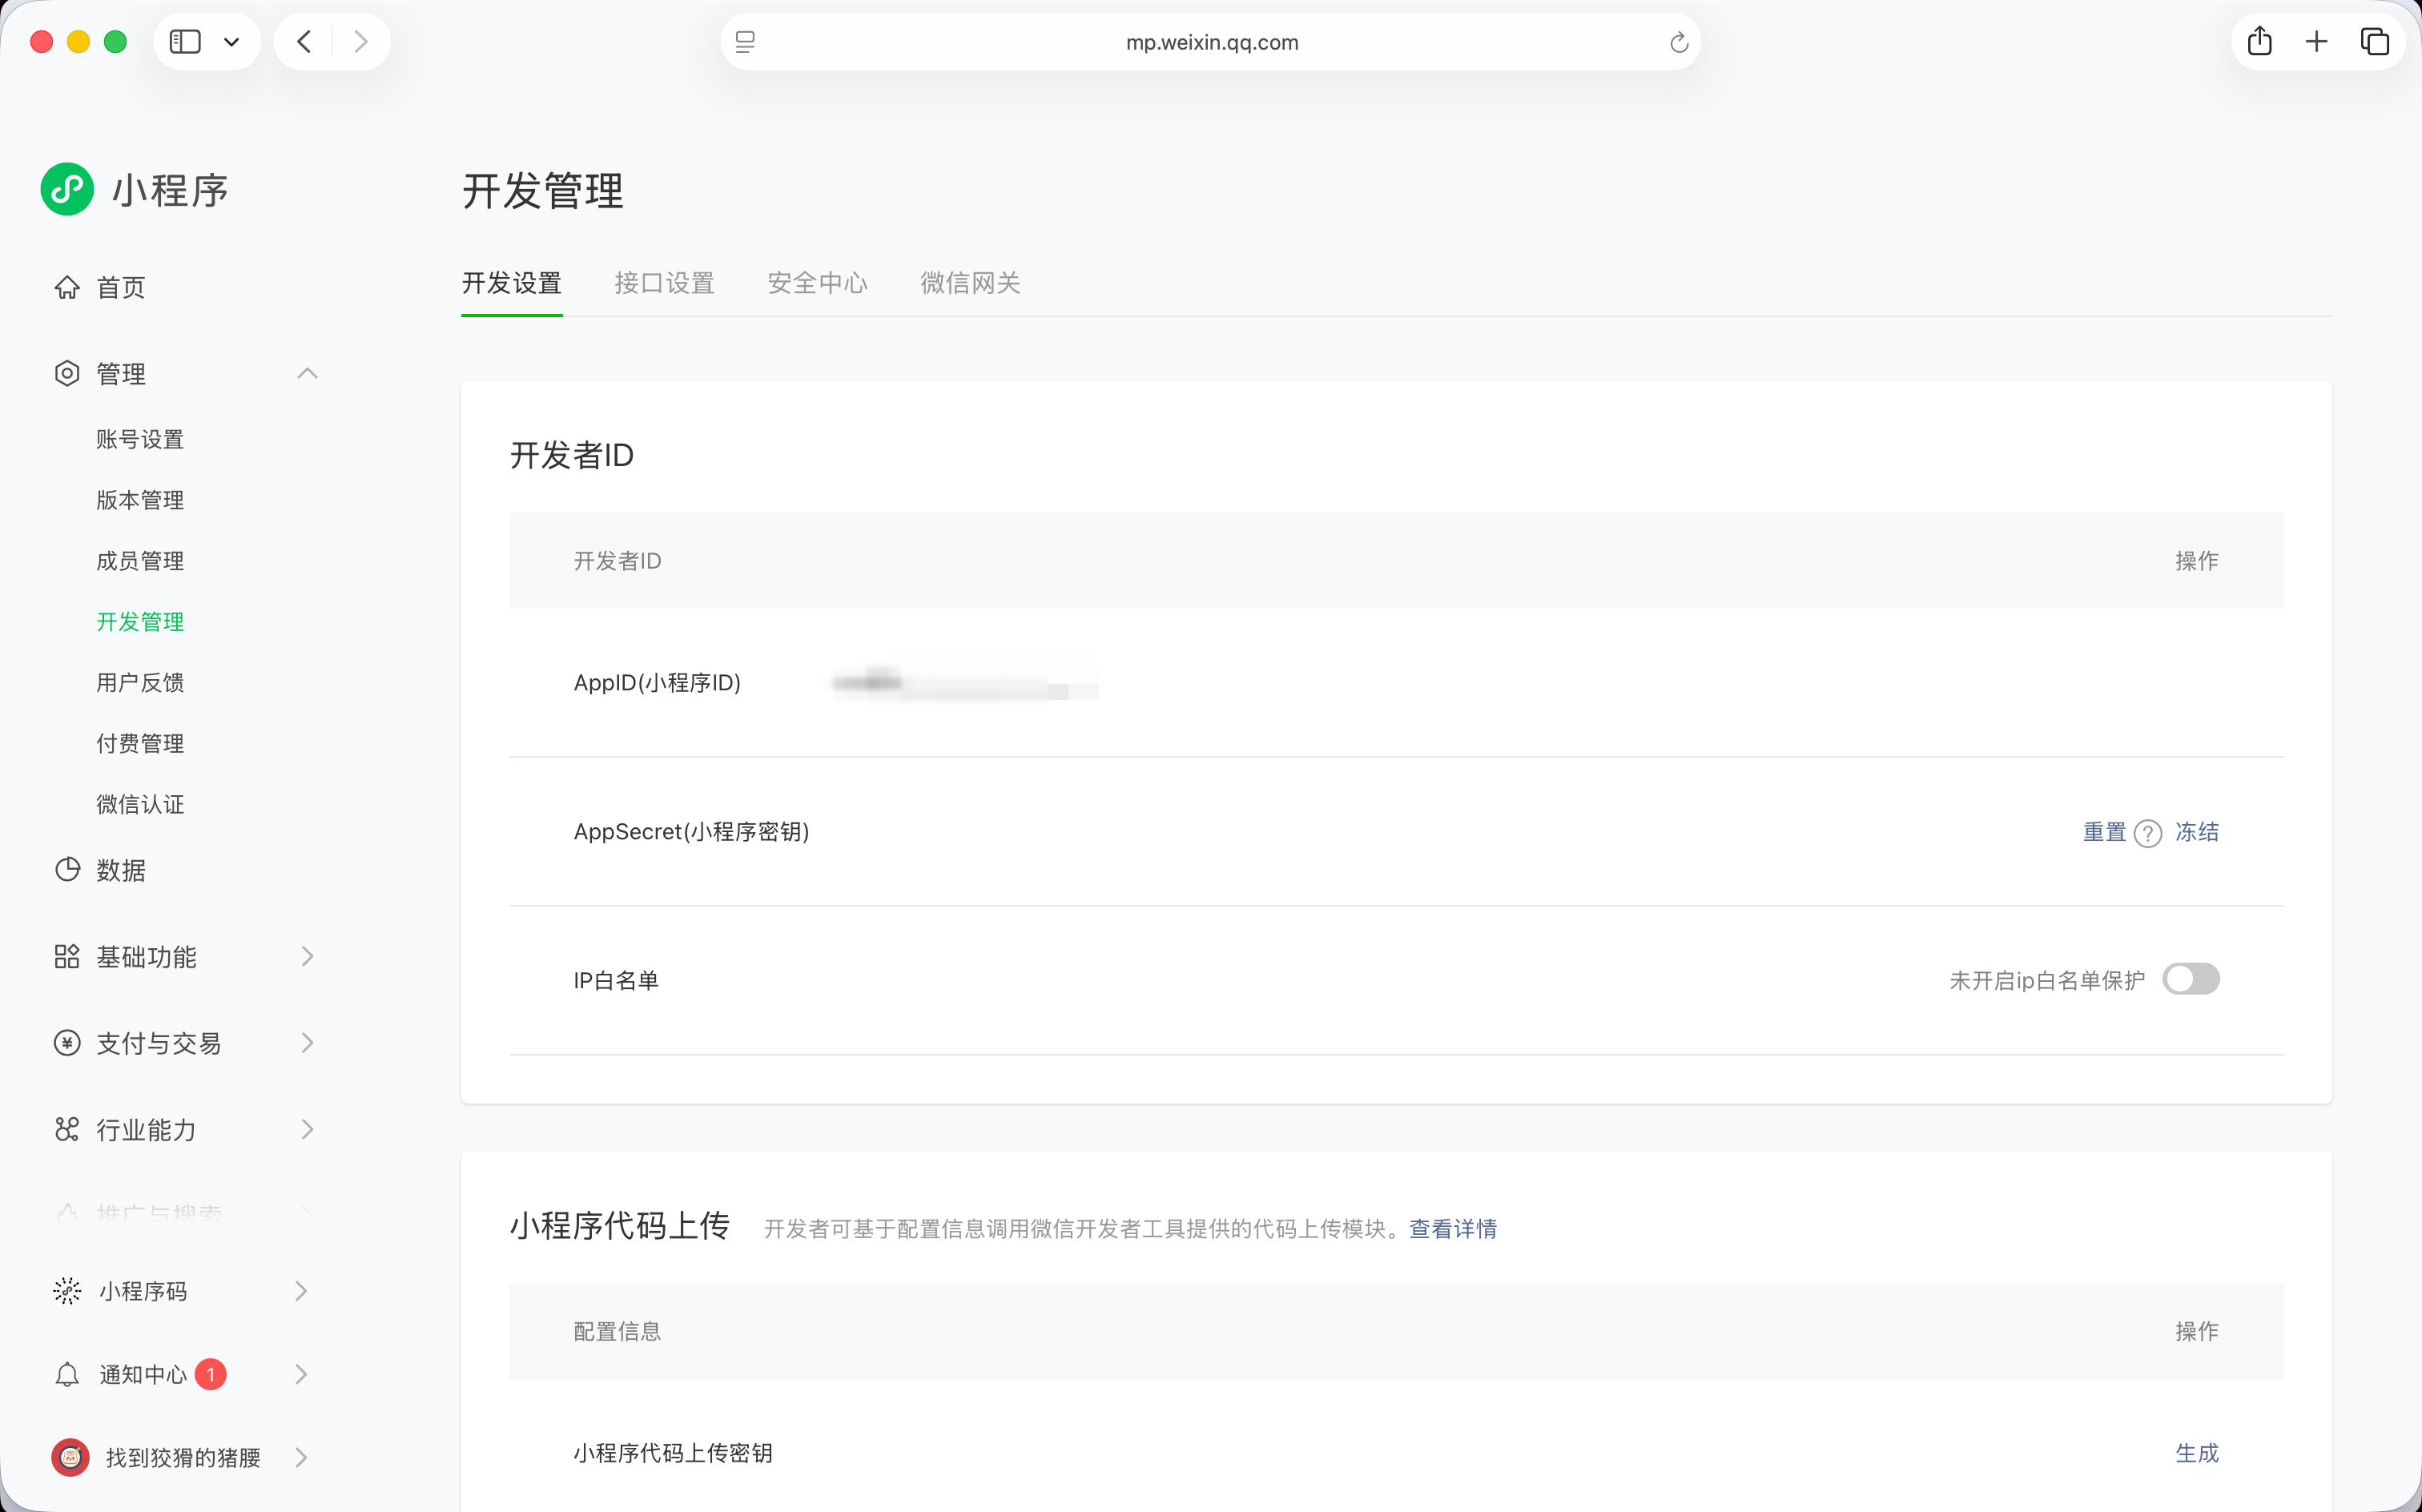Open the 首页 home icon

click(x=67, y=288)
